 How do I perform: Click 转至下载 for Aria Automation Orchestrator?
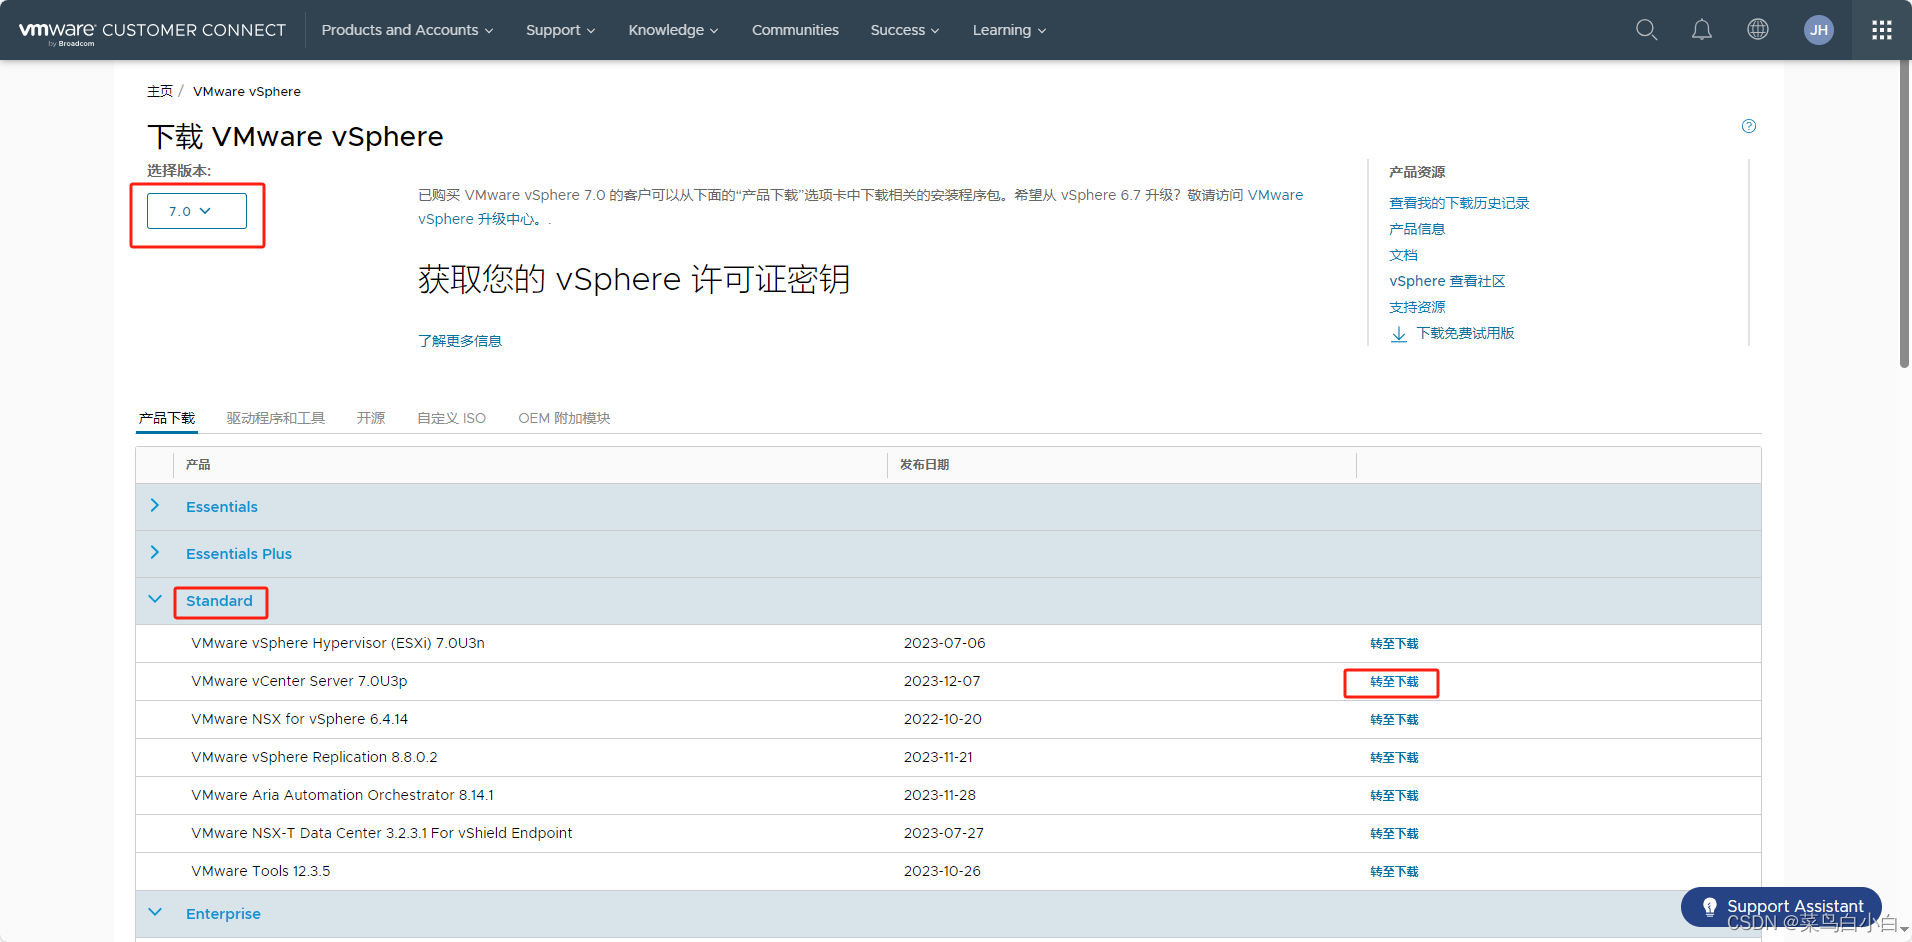(1394, 796)
